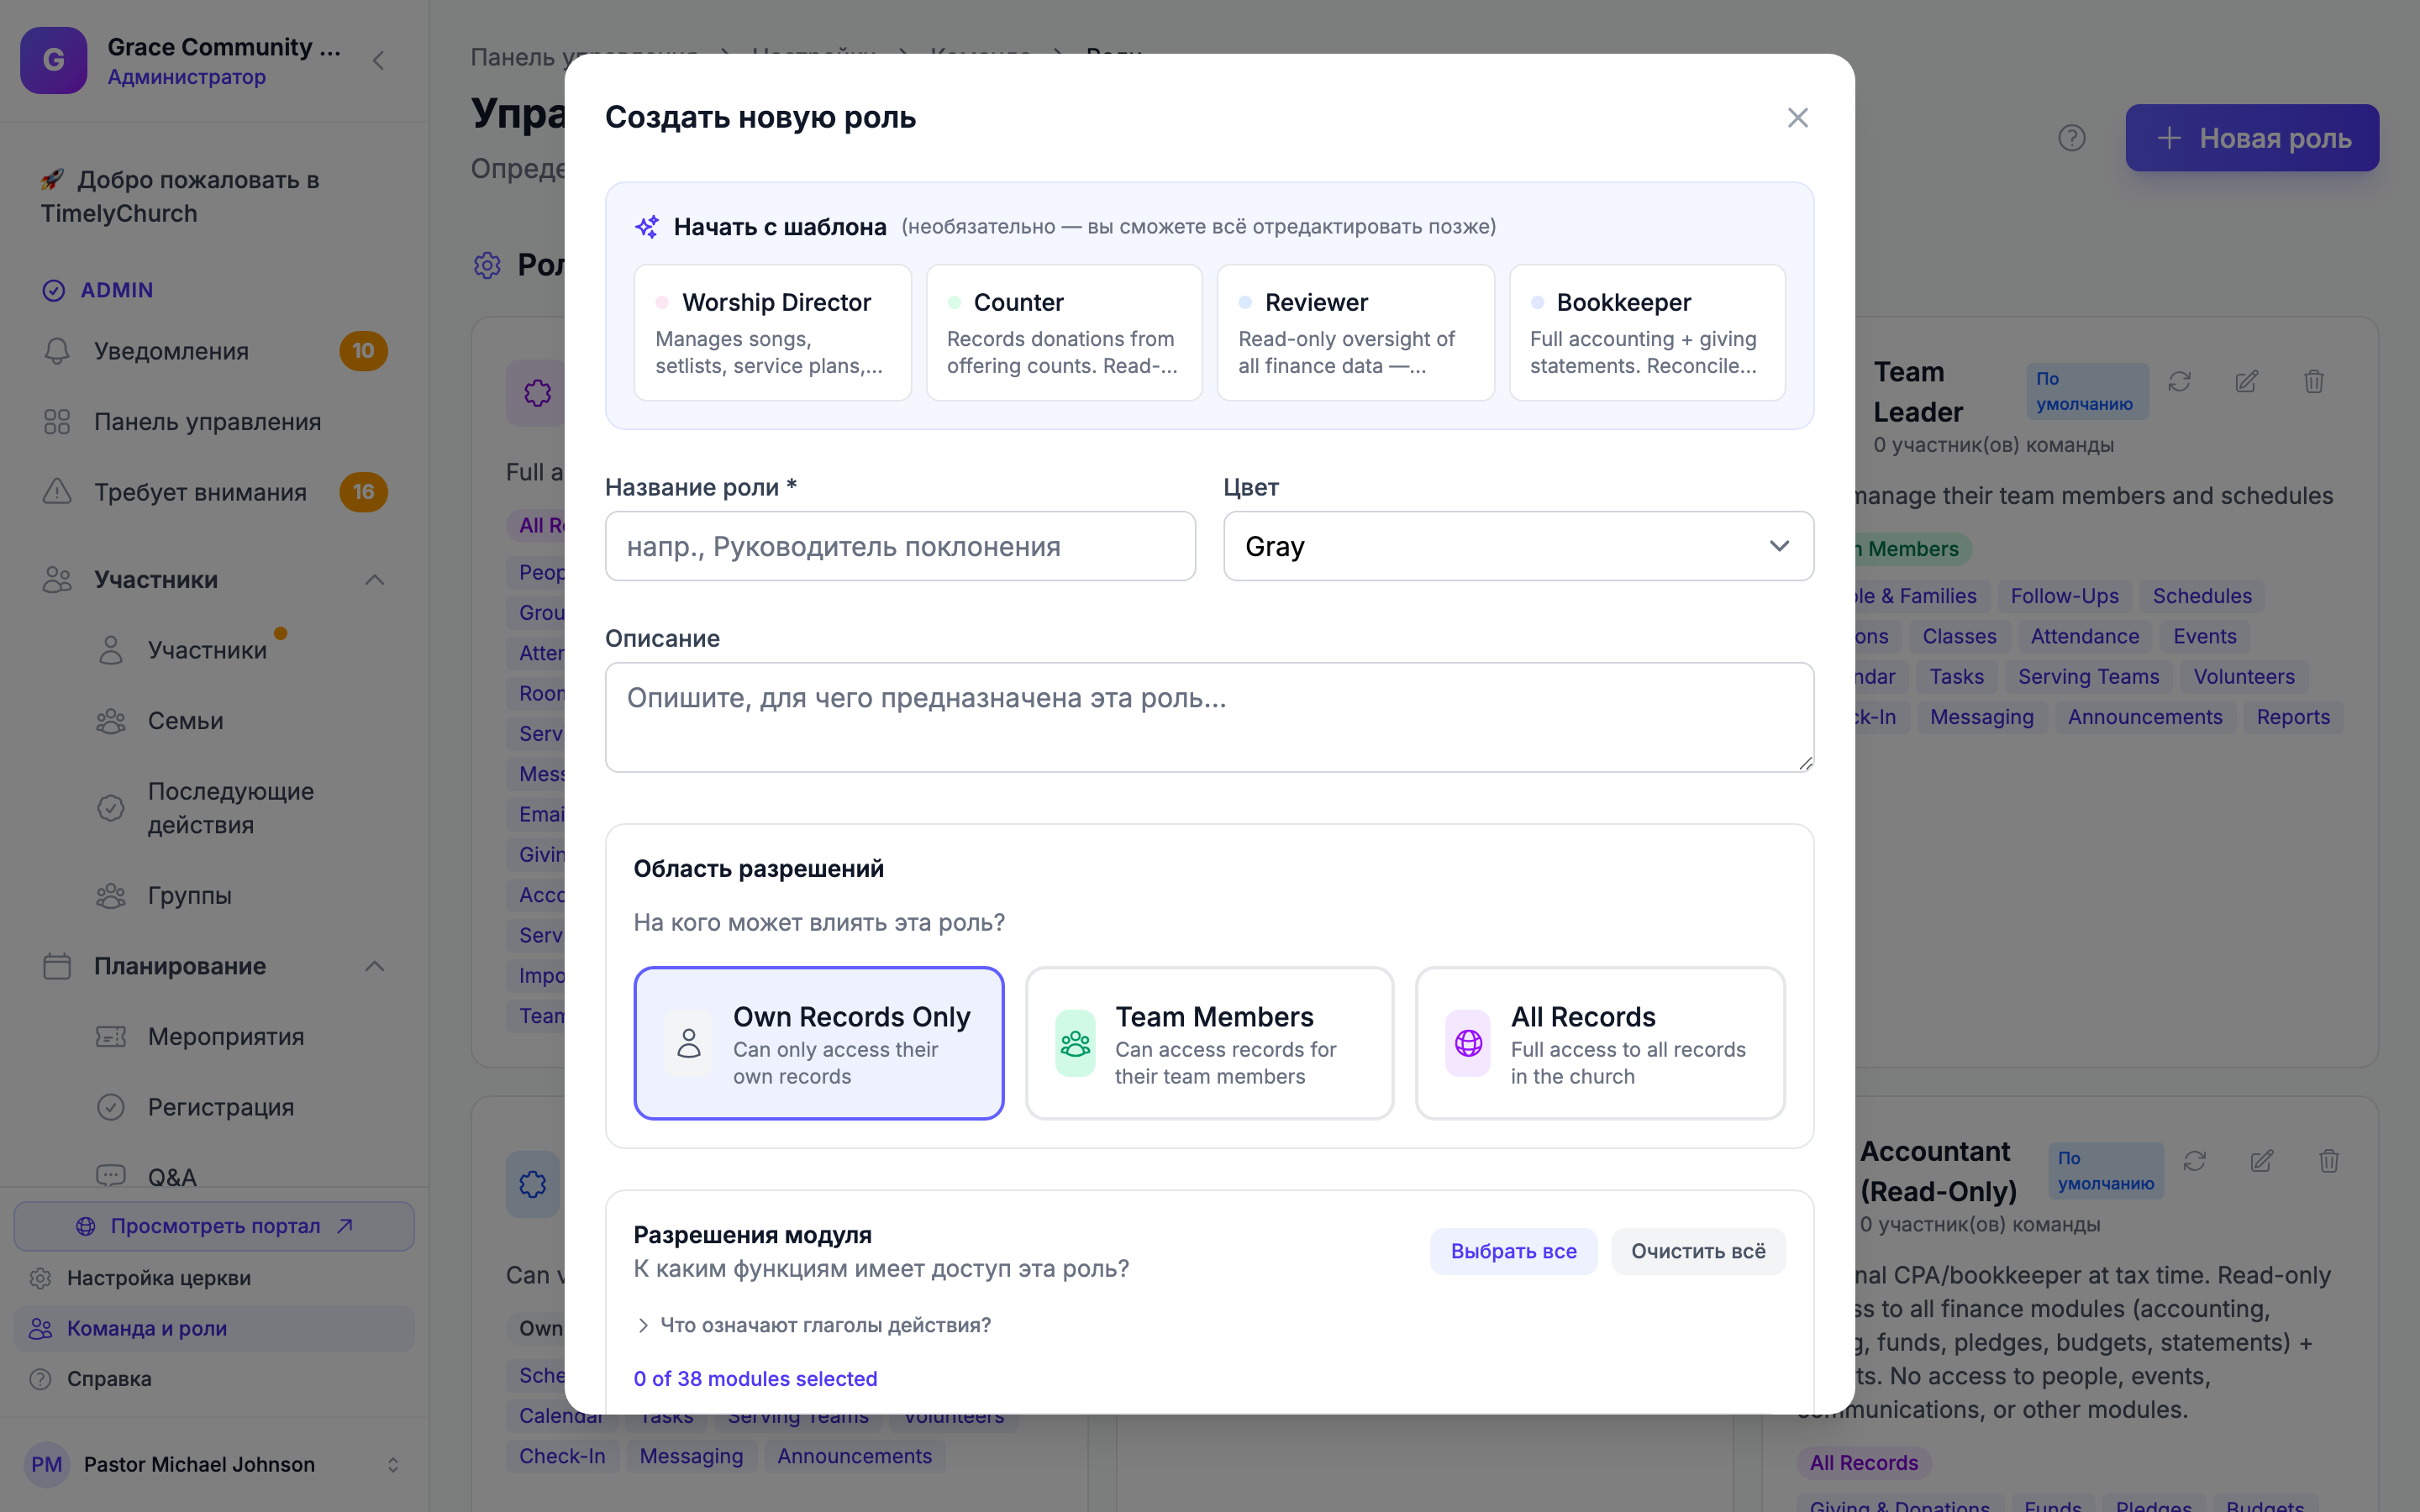Delete the Accountant (Read-Only) role
Screen dimensions: 2420x1512
tap(2328, 1160)
